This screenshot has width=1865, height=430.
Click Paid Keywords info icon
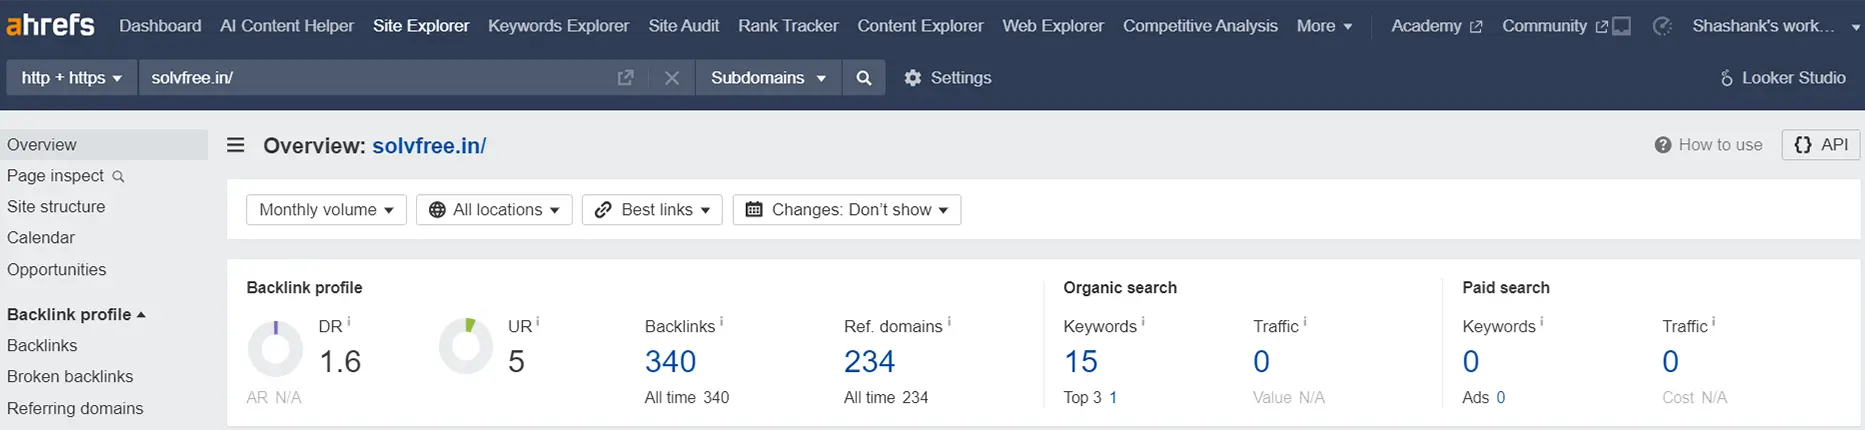tap(1542, 322)
